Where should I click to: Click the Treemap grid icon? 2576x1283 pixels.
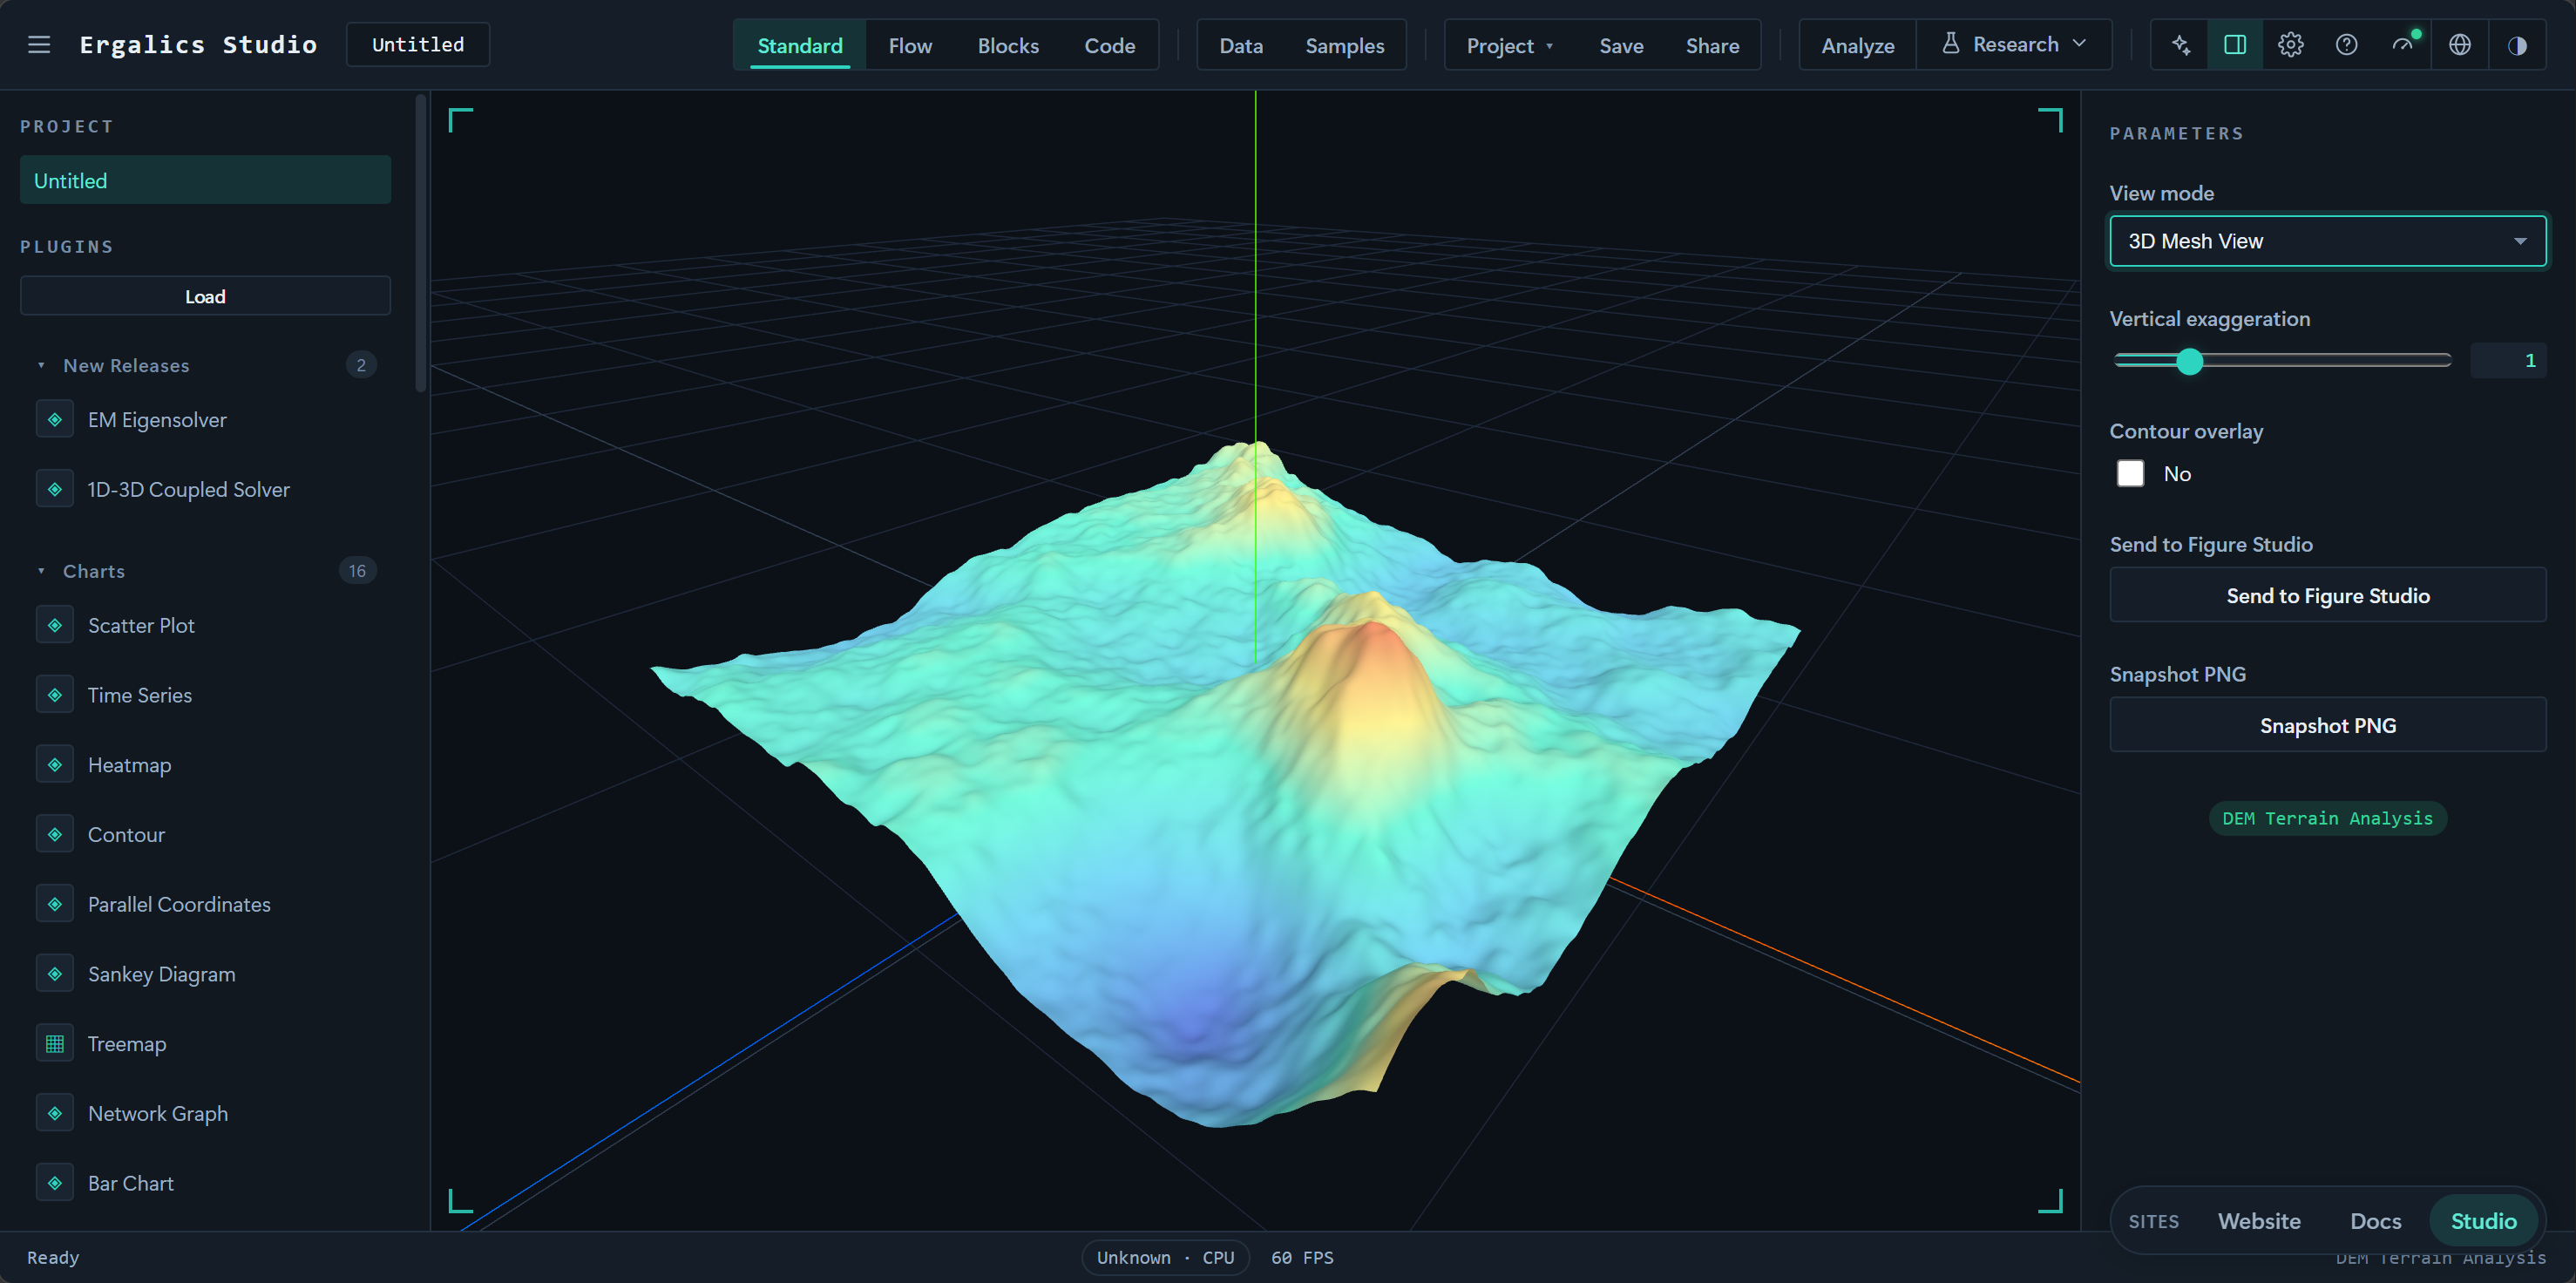pyautogui.click(x=55, y=1044)
